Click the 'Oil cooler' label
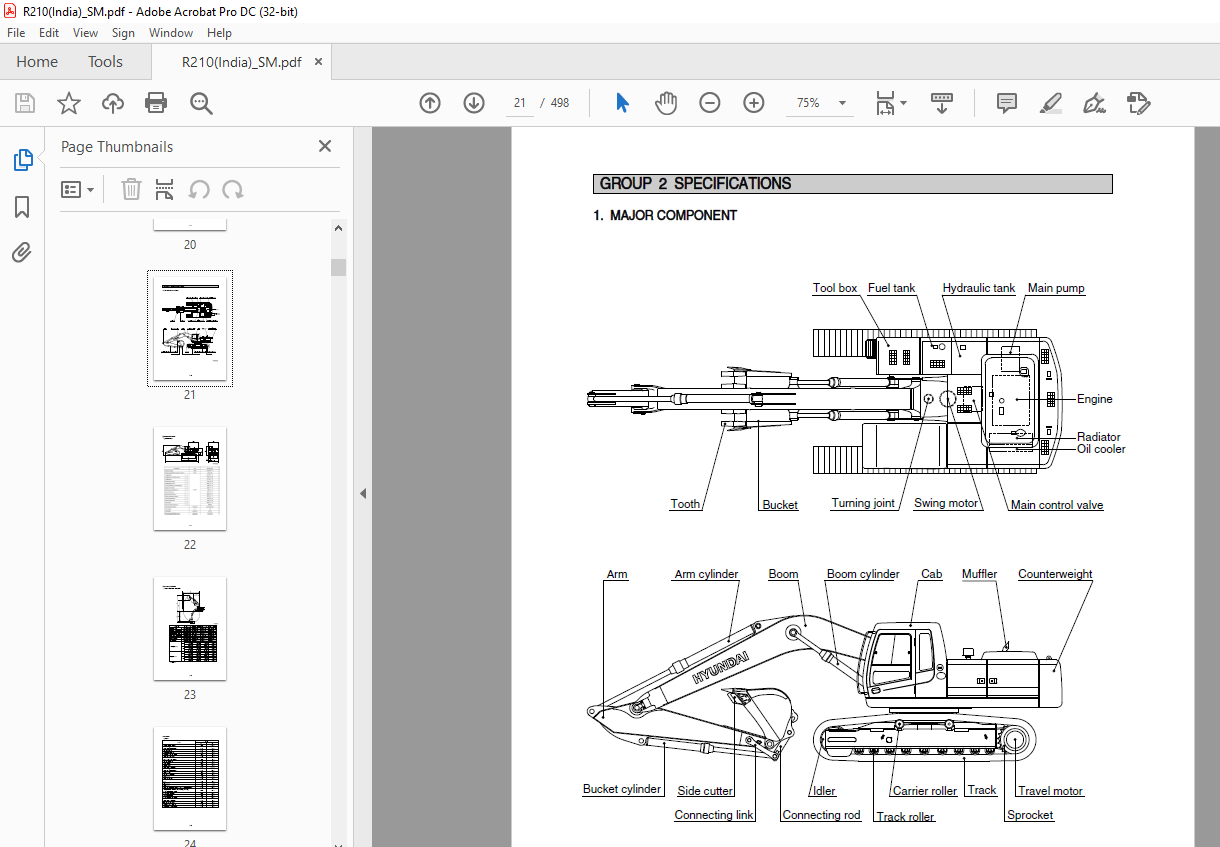Viewport: 1220px width, 847px height. pos(1101,449)
